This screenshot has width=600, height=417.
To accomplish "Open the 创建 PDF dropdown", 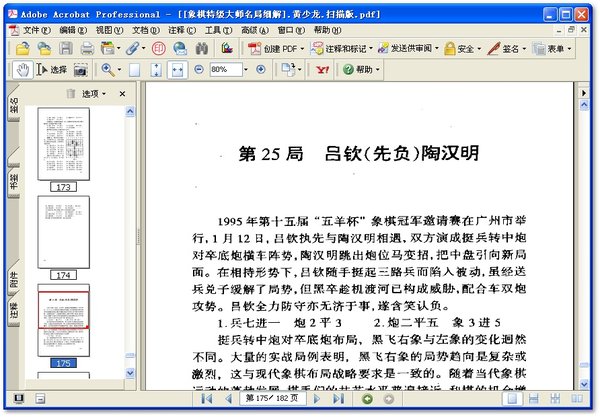I will [x=276, y=49].
